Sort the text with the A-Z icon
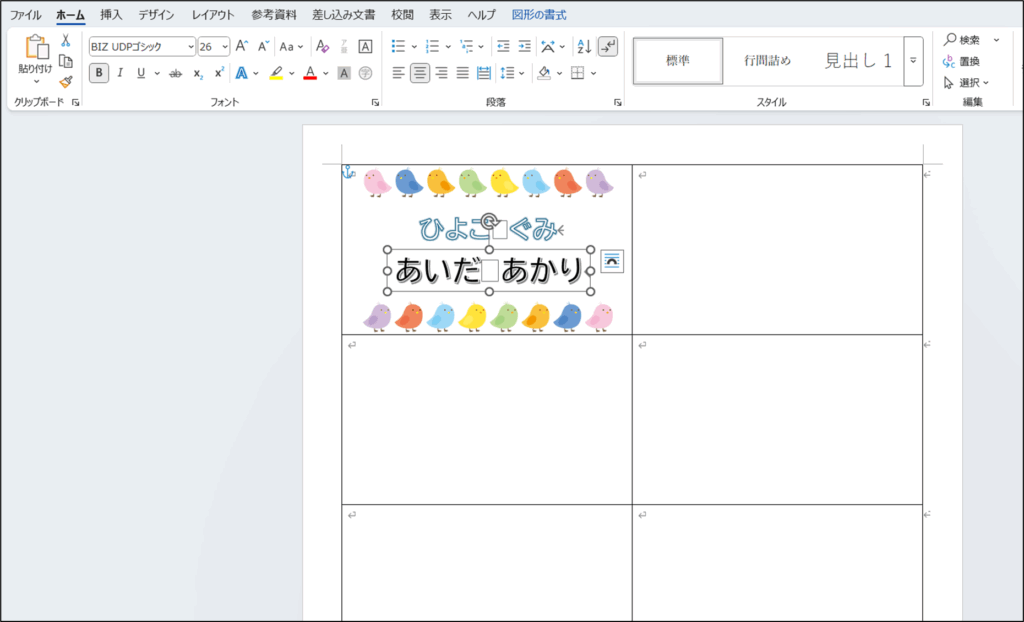 [584, 46]
